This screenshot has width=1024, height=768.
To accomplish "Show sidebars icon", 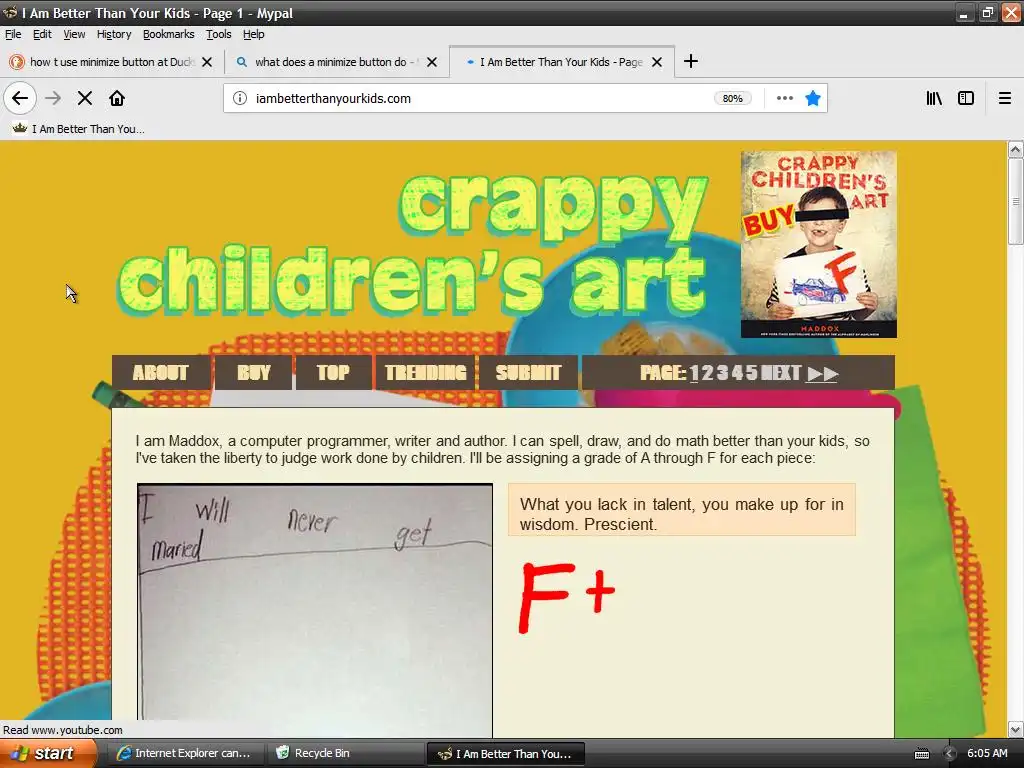I will [x=966, y=98].
